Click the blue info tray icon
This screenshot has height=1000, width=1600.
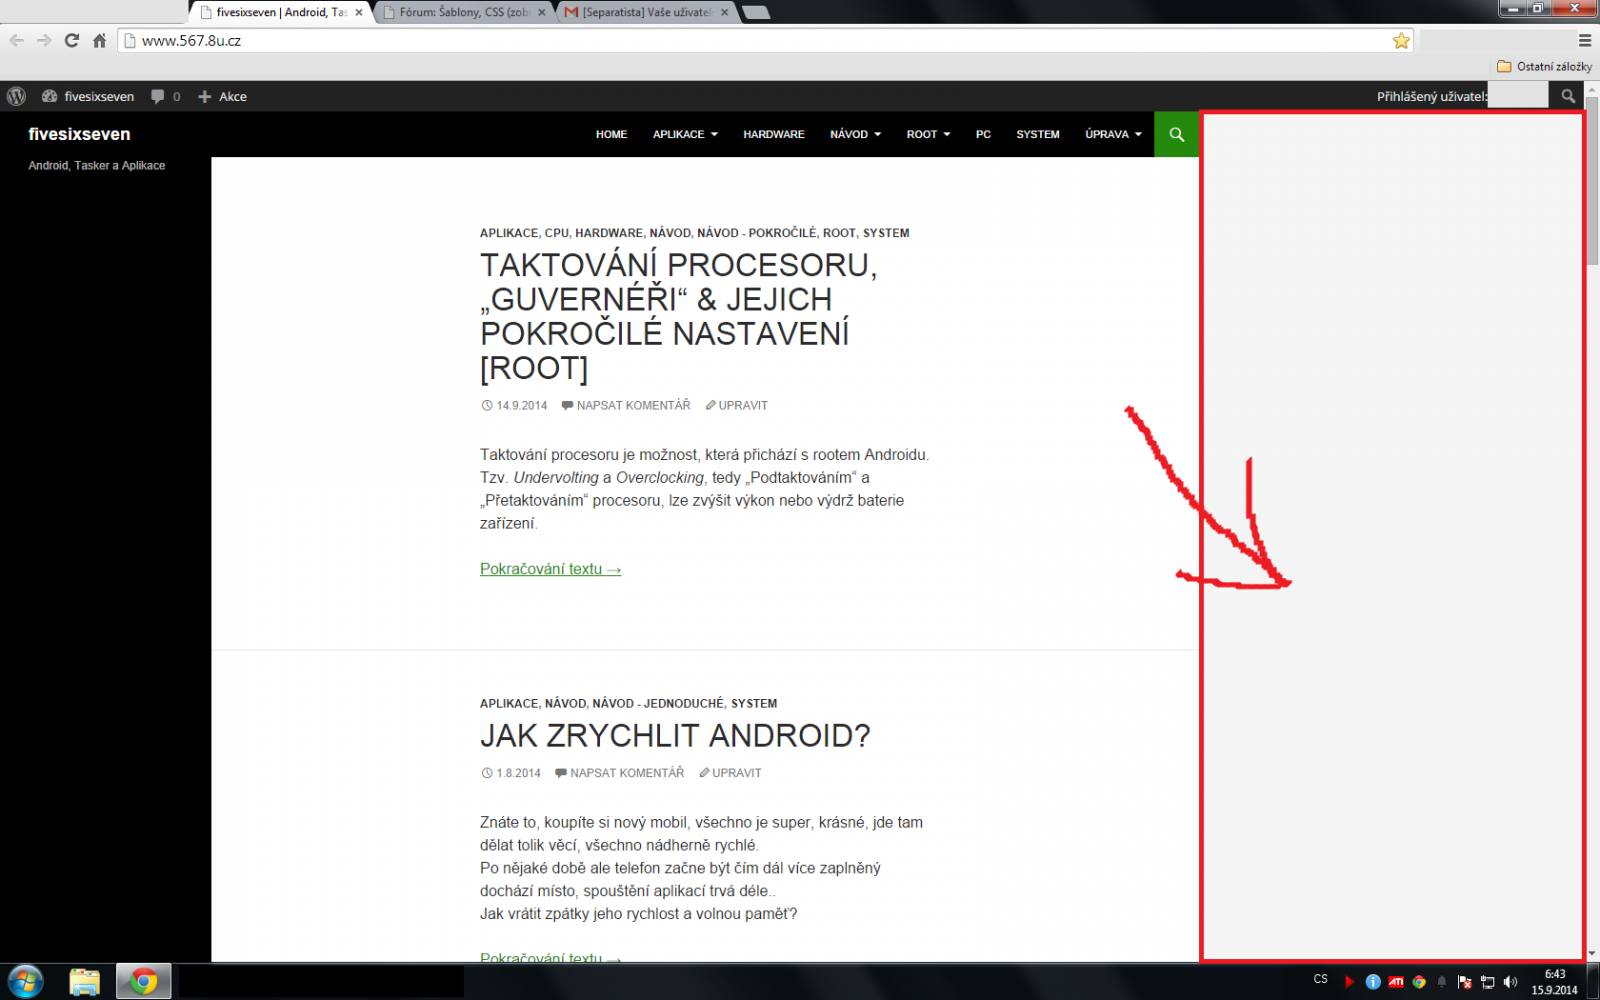pos(1373,982)
